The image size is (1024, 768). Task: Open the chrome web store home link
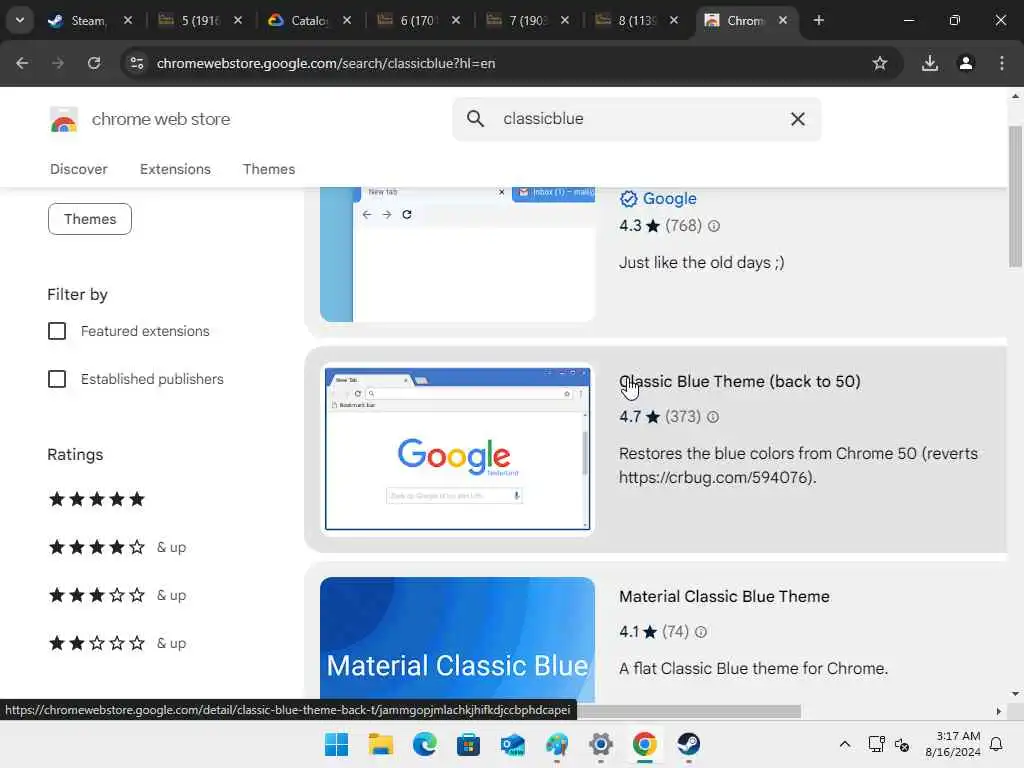(161, 119)
